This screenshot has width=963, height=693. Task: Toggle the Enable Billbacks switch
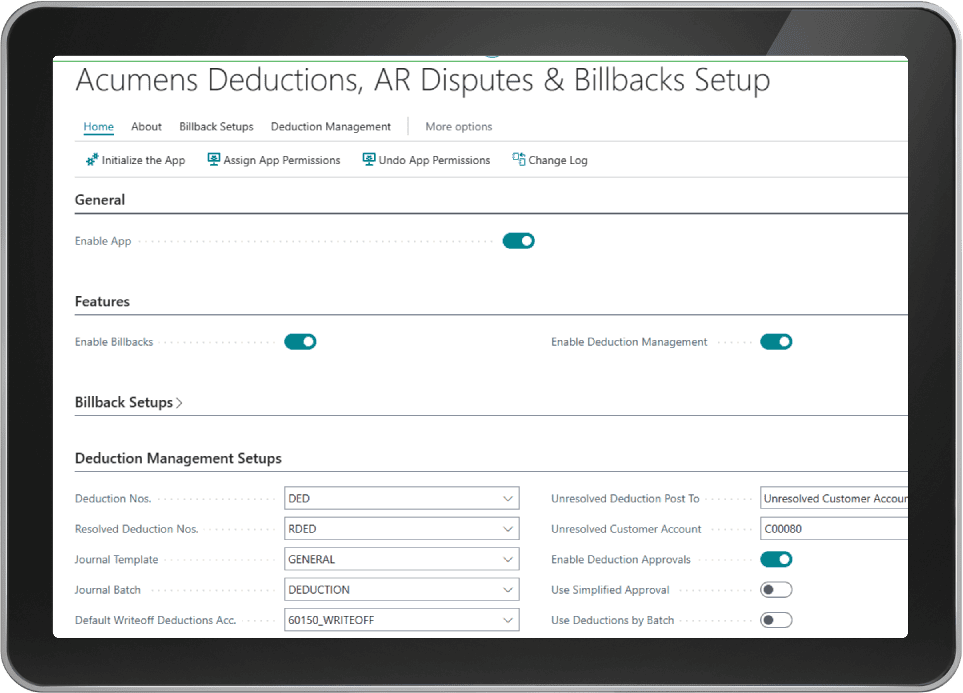[300, 342]
